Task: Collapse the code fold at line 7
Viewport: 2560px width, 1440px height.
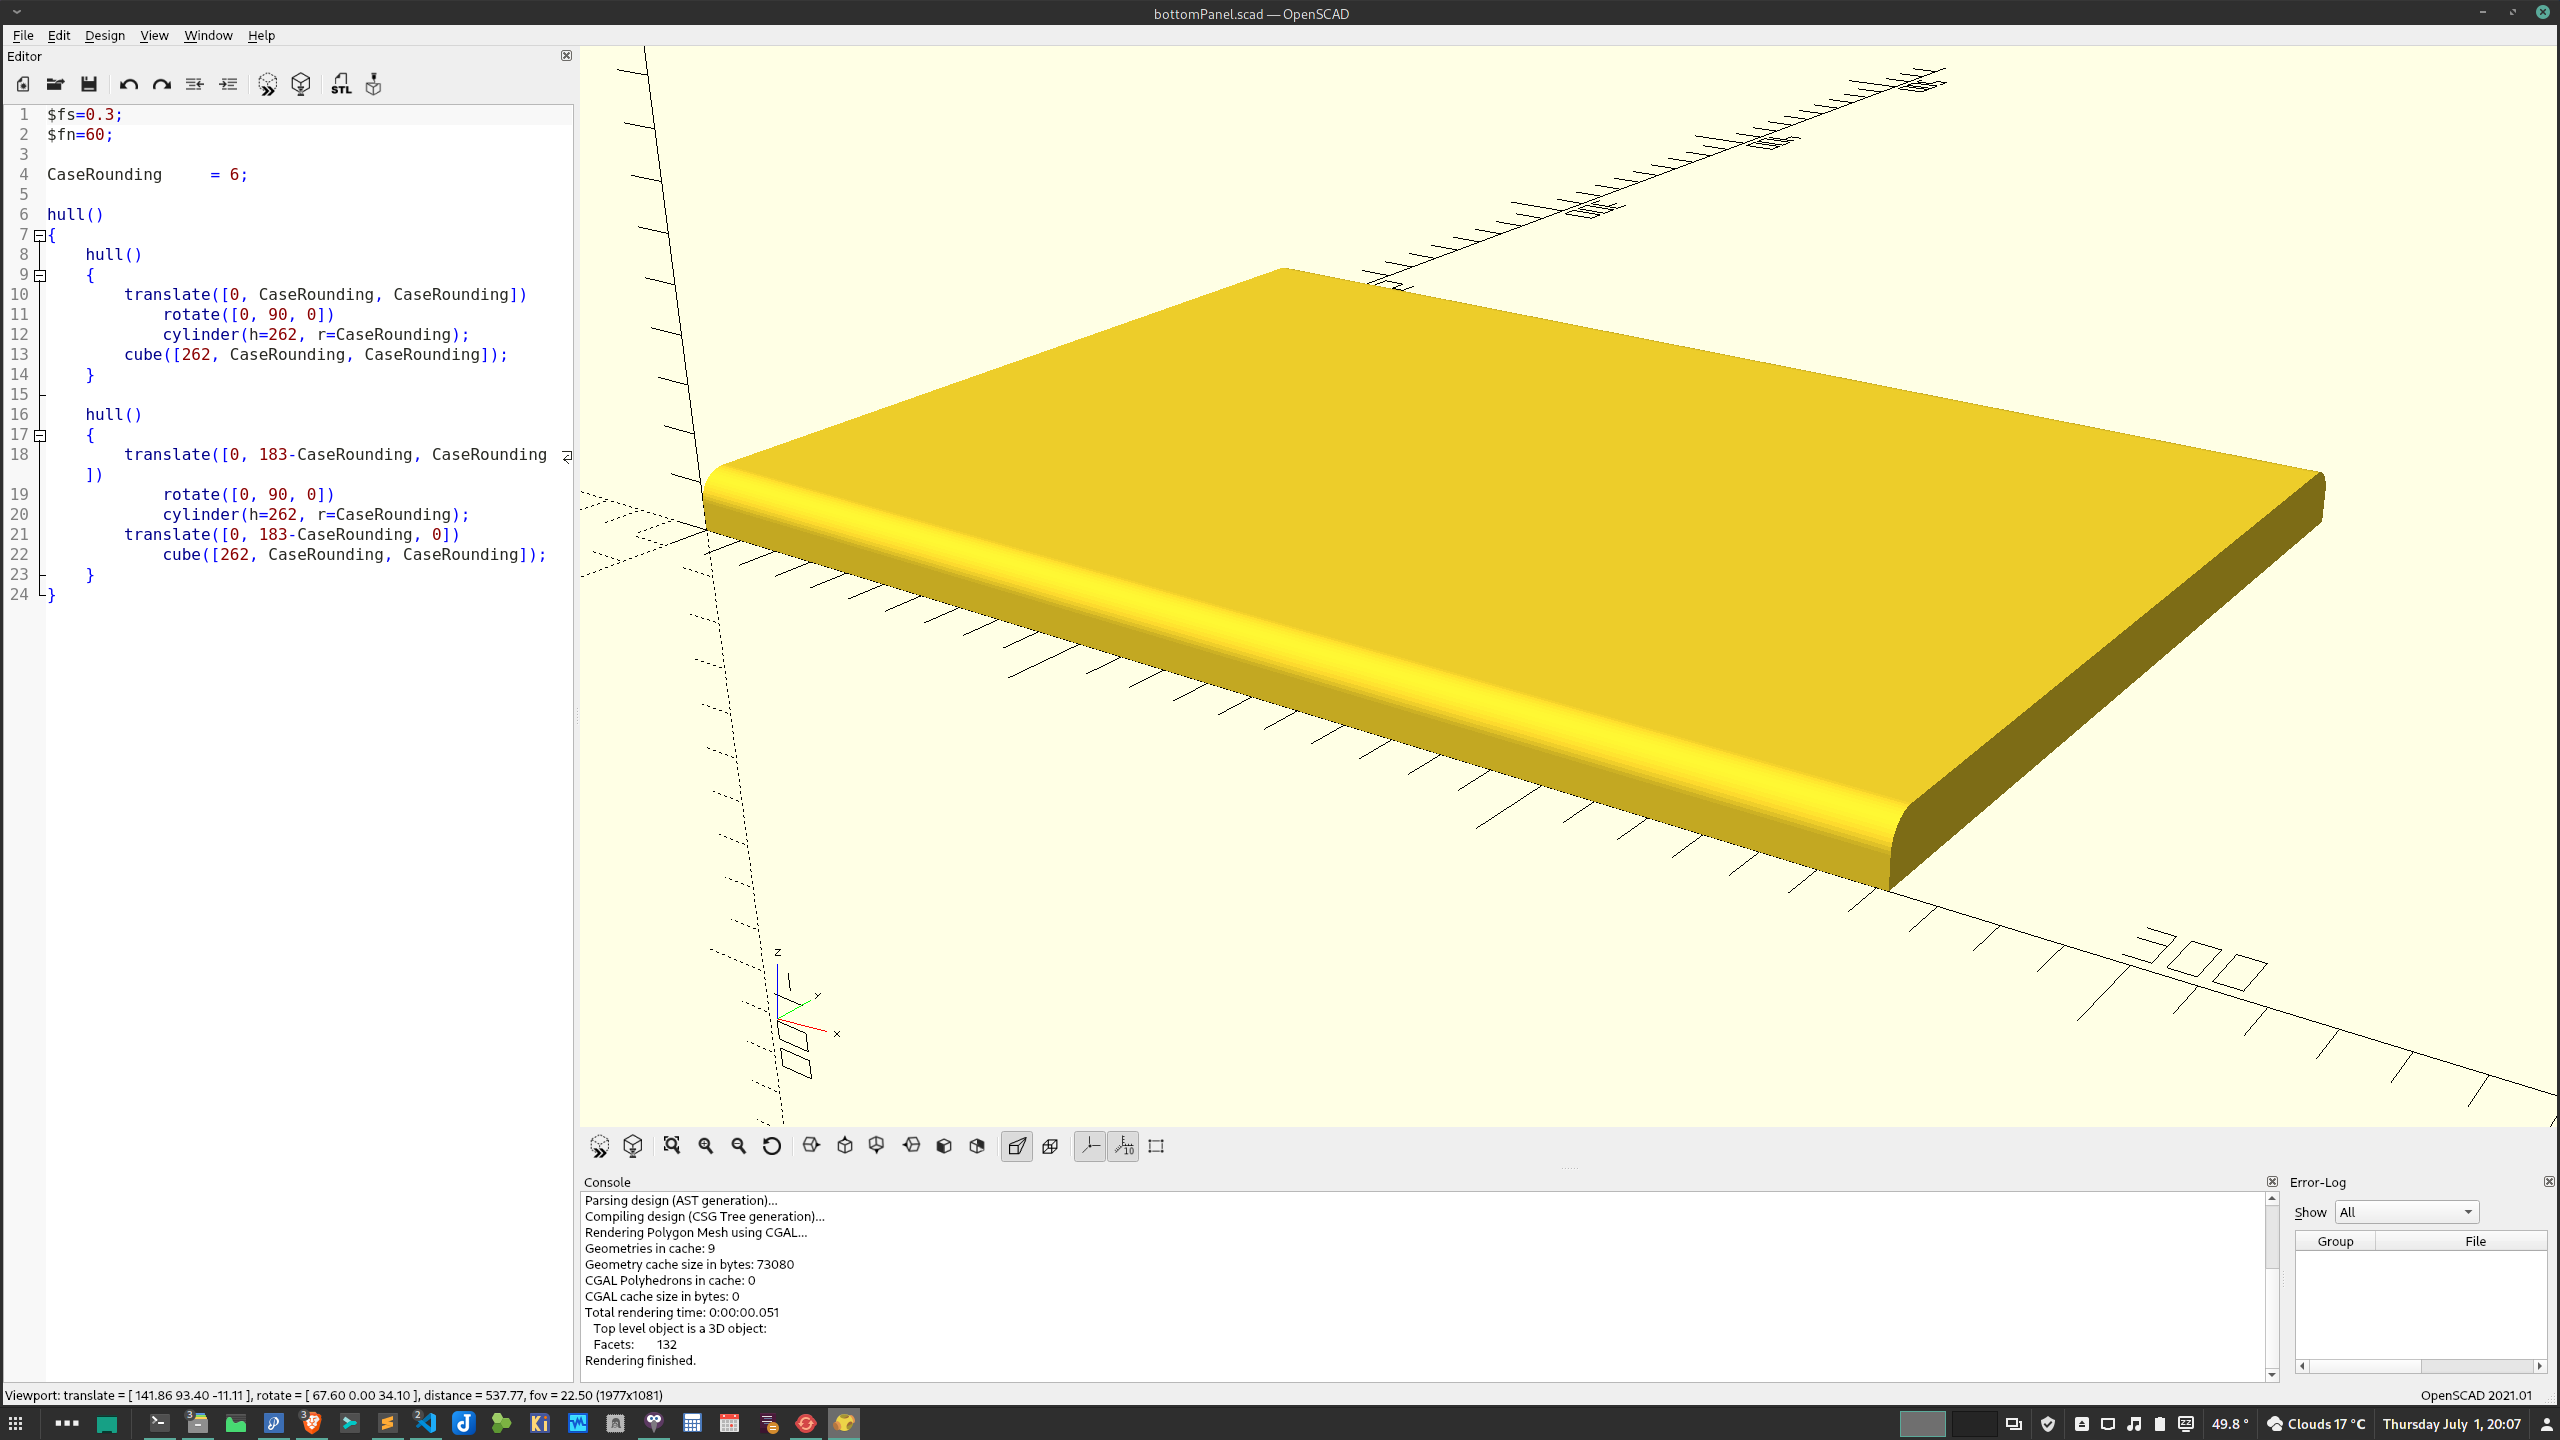Action: click(40, 236)
